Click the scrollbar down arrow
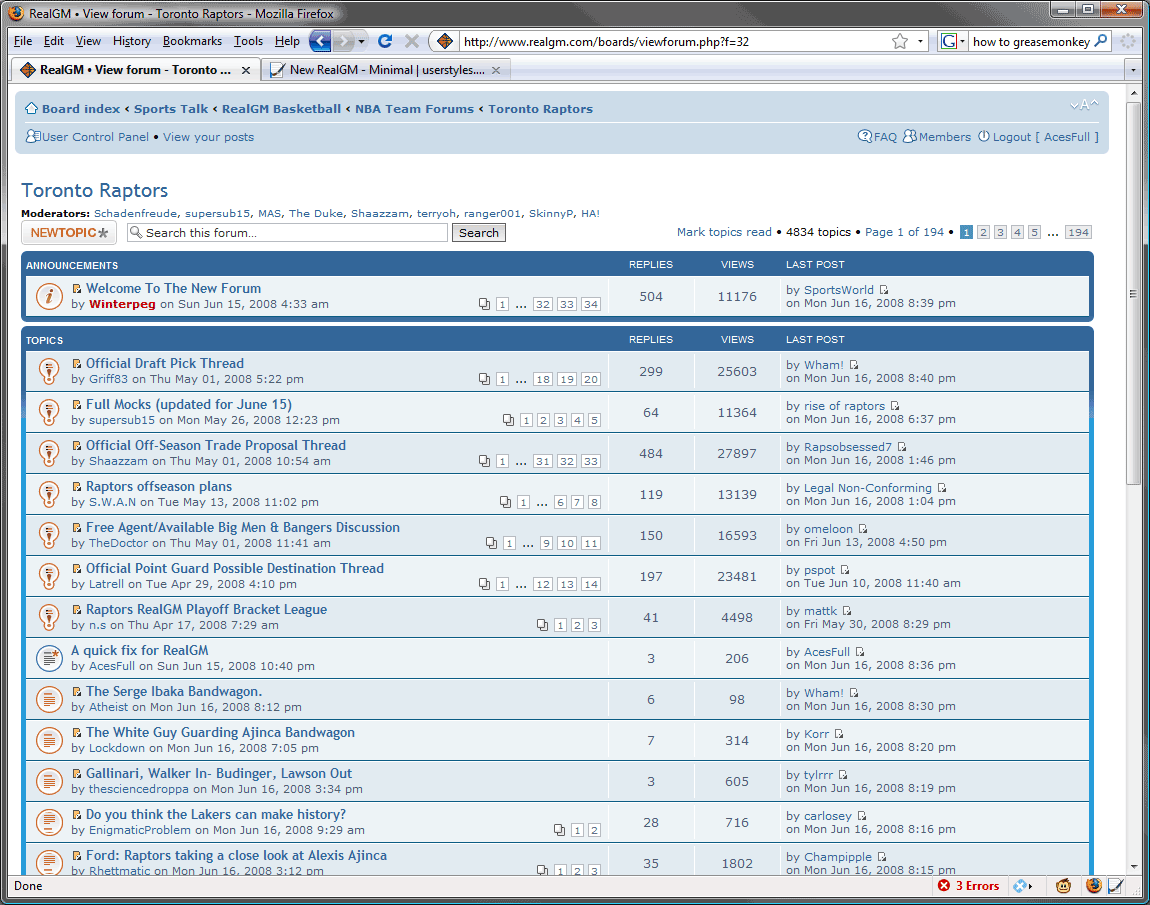Image resolution: width=1150 pixels, height=905 pixels. coord(1134,866)
